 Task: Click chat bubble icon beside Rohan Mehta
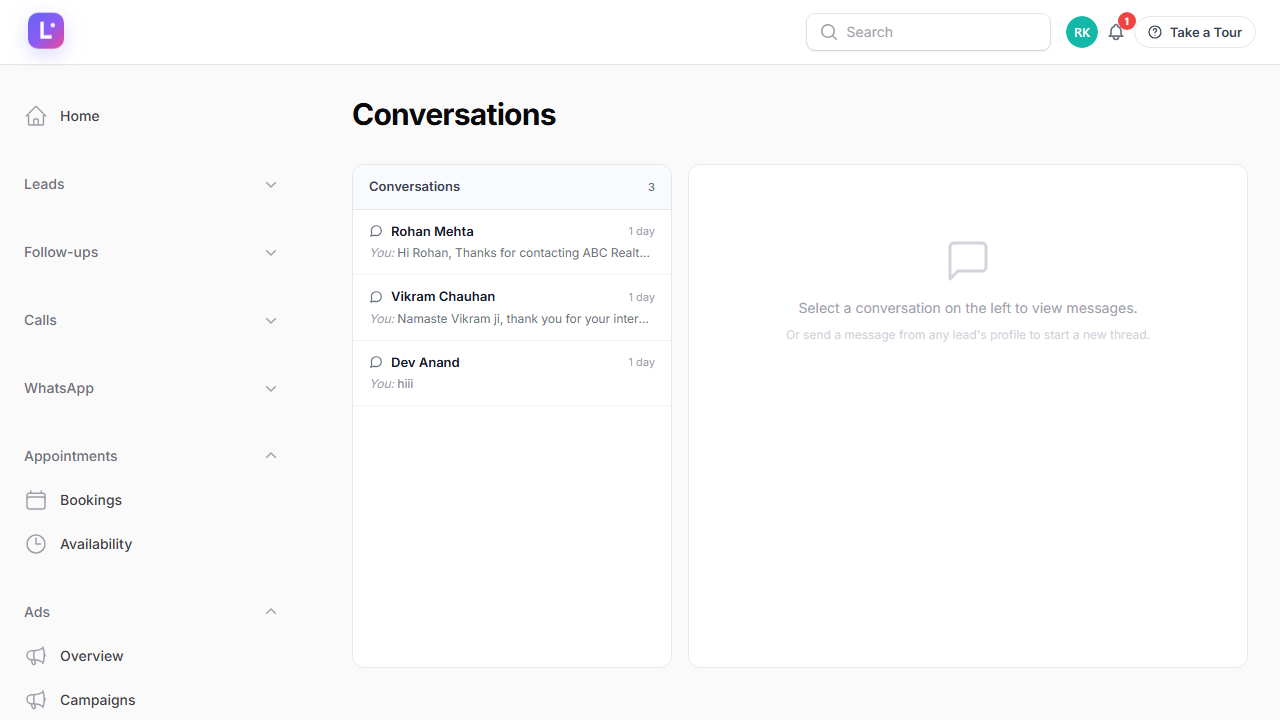[376, 231]
